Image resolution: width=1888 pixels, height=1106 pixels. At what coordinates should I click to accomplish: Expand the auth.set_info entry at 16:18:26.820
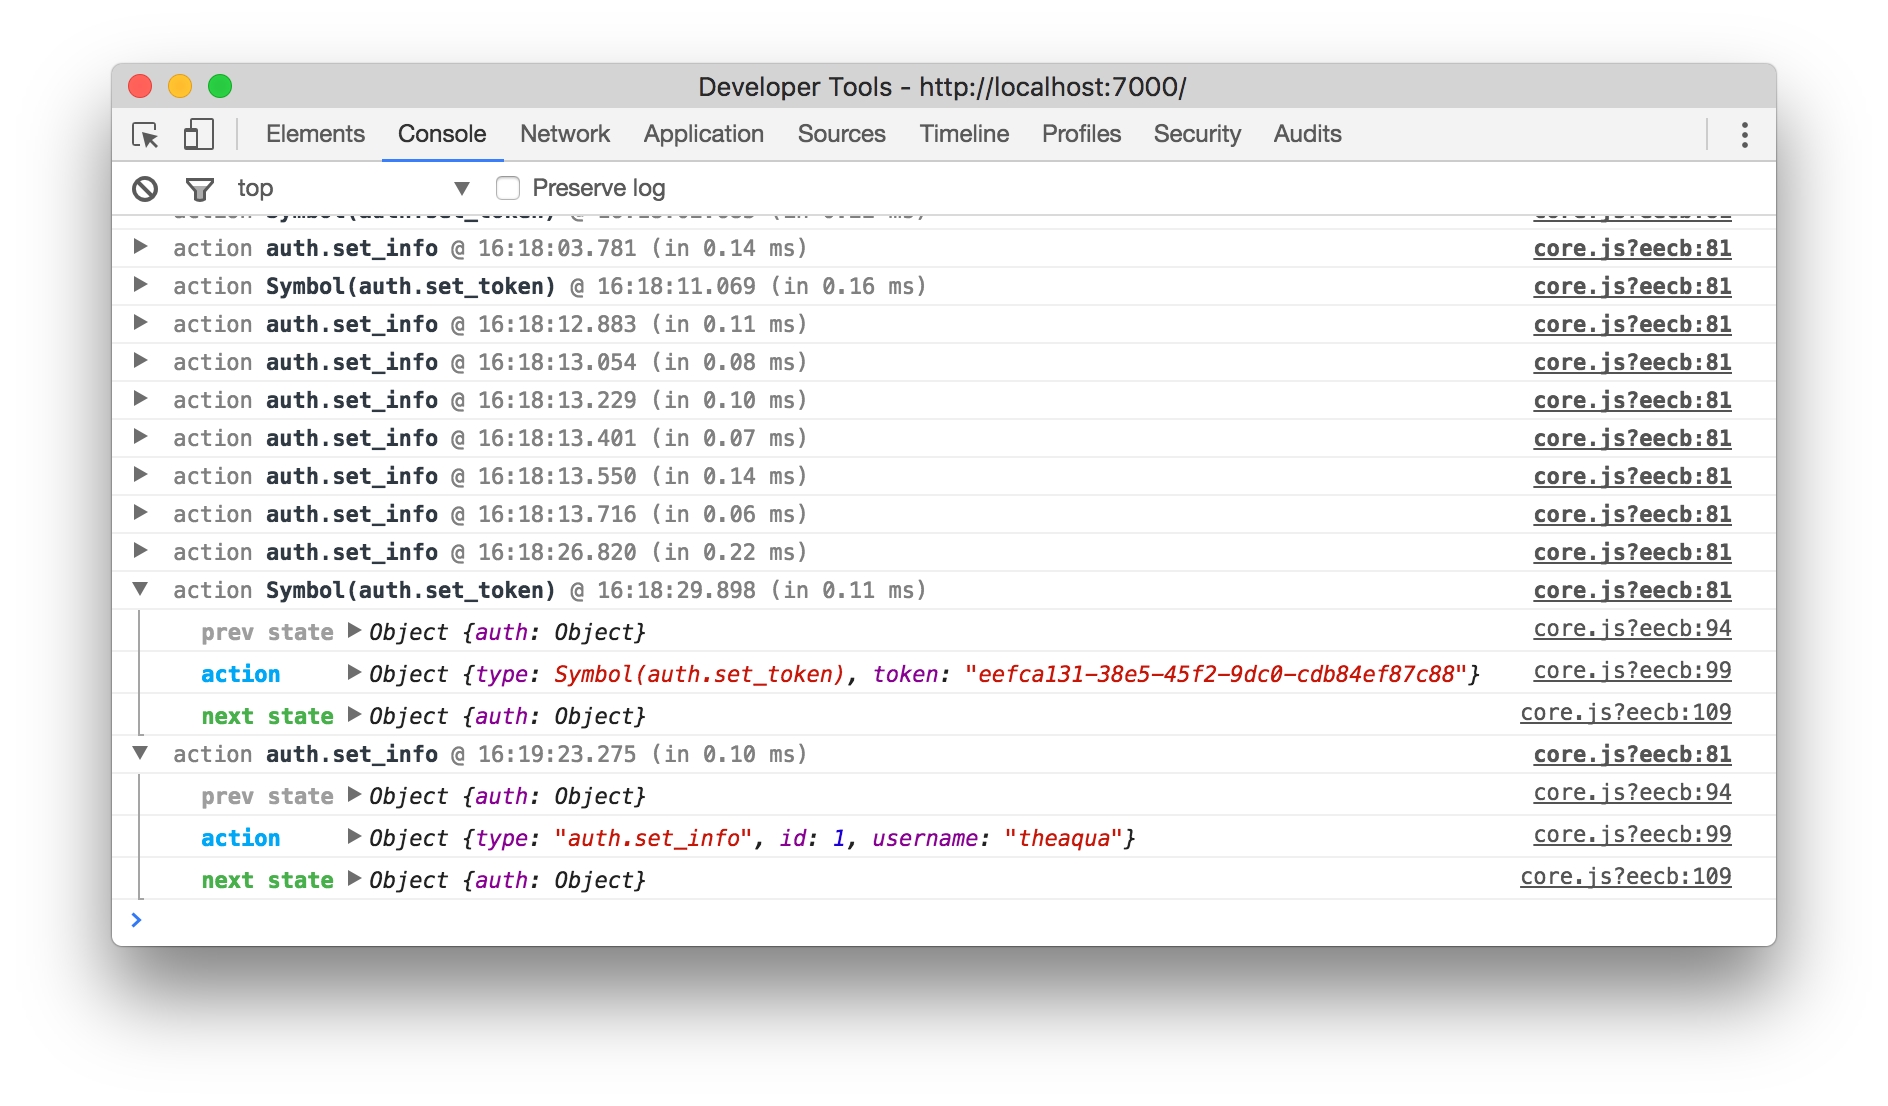coord(141,551)
